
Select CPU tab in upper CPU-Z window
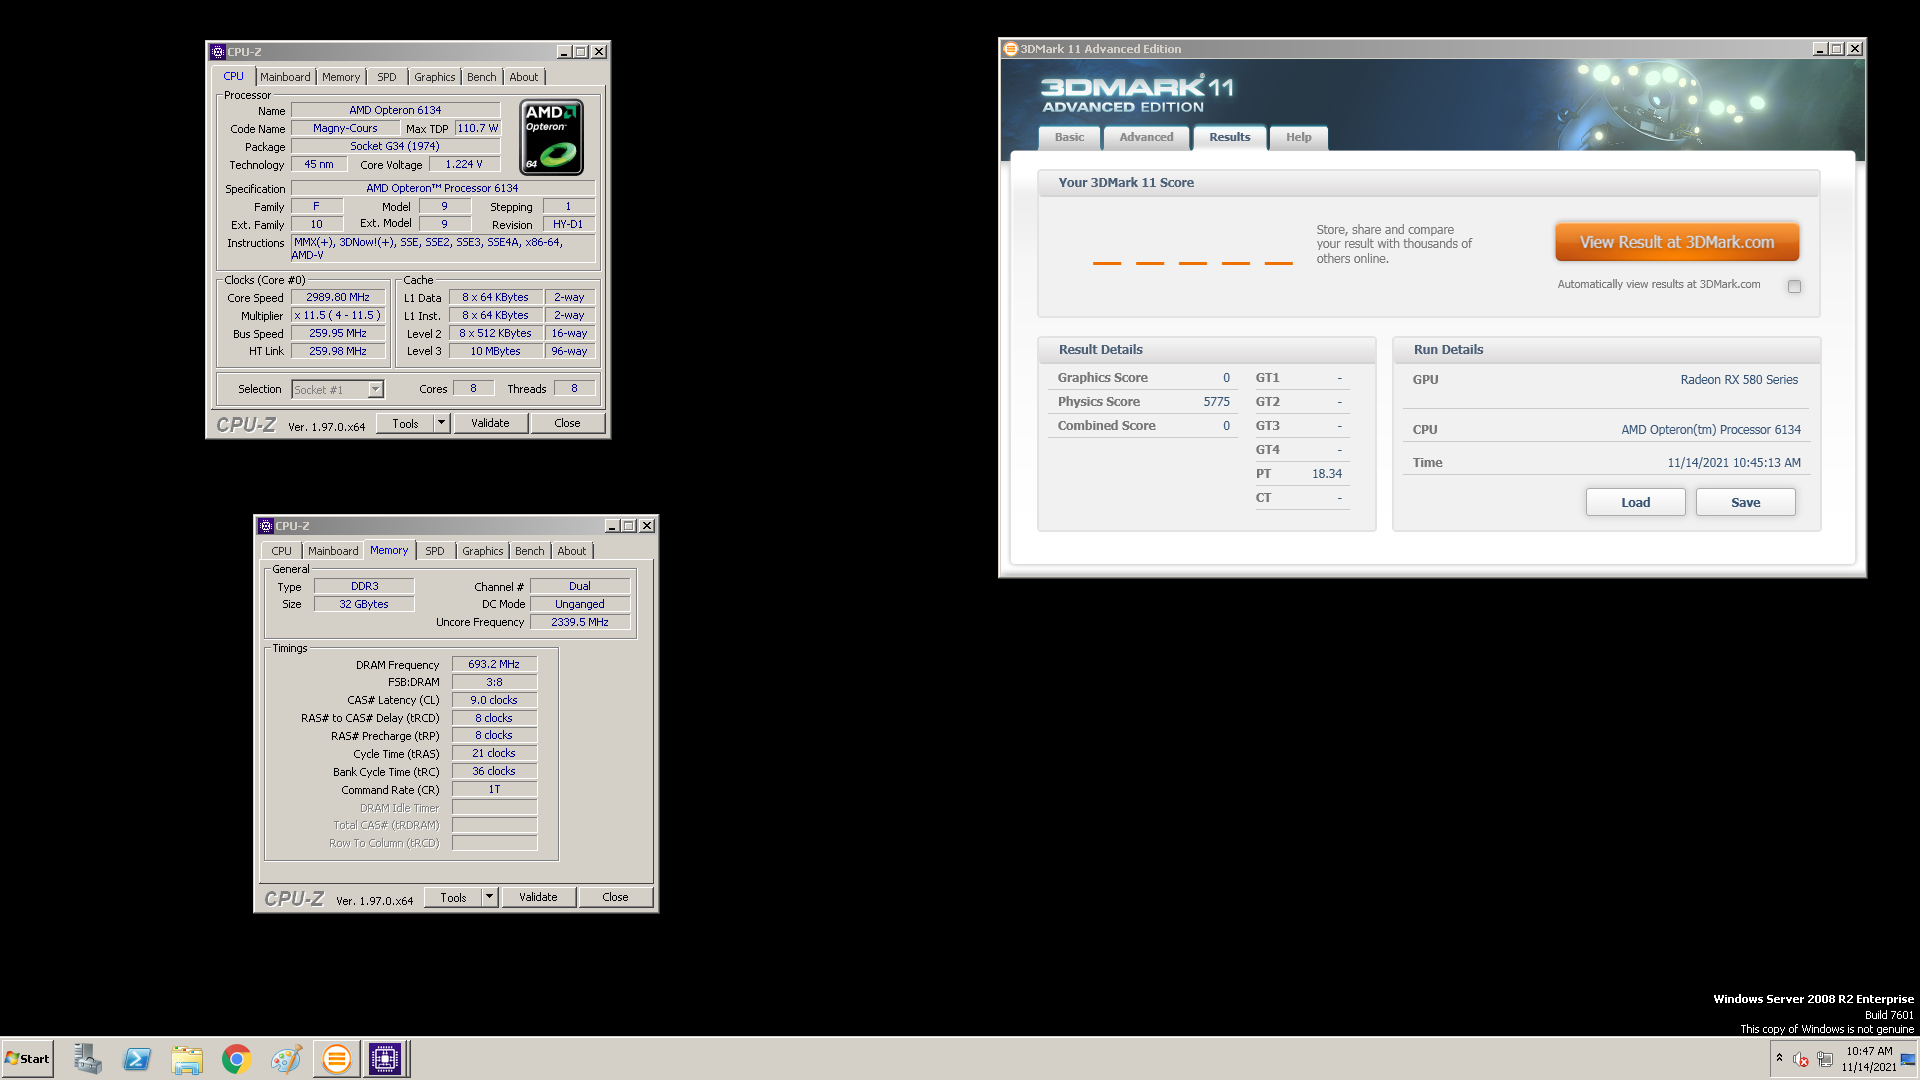pyautogui.click(x=233, y=77)
